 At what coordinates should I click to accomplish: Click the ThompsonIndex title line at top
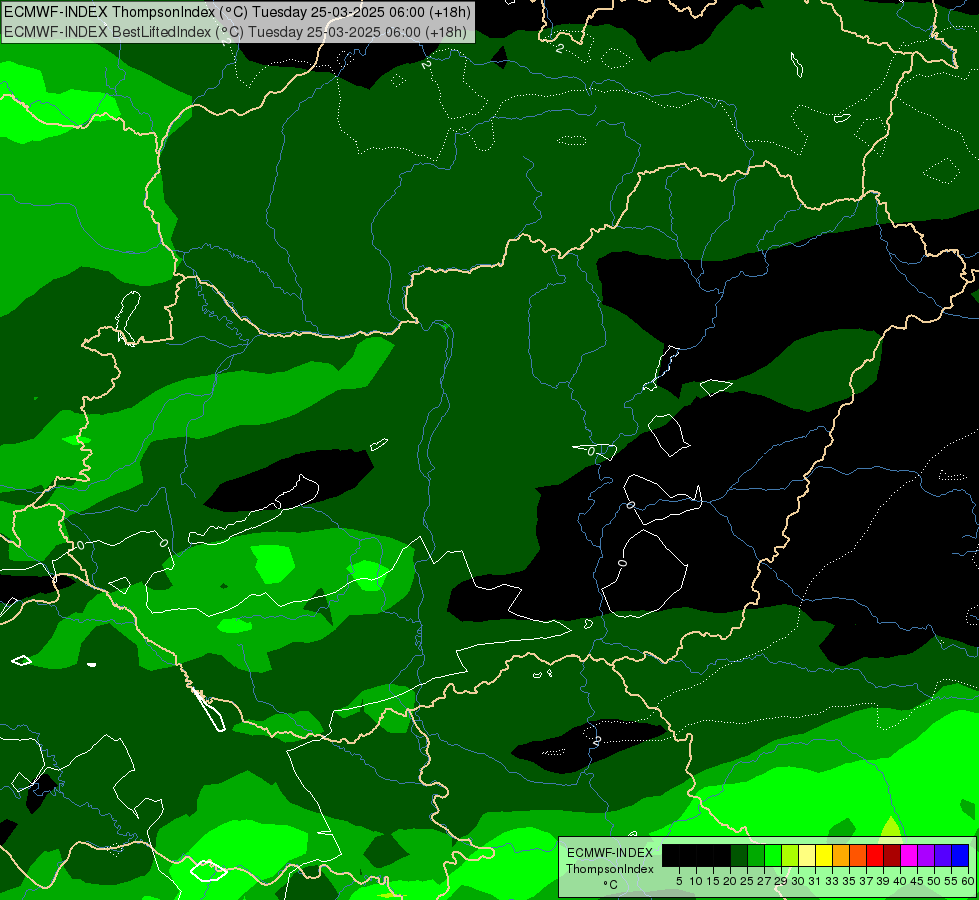pyautogui.click(x=237, y=11)
